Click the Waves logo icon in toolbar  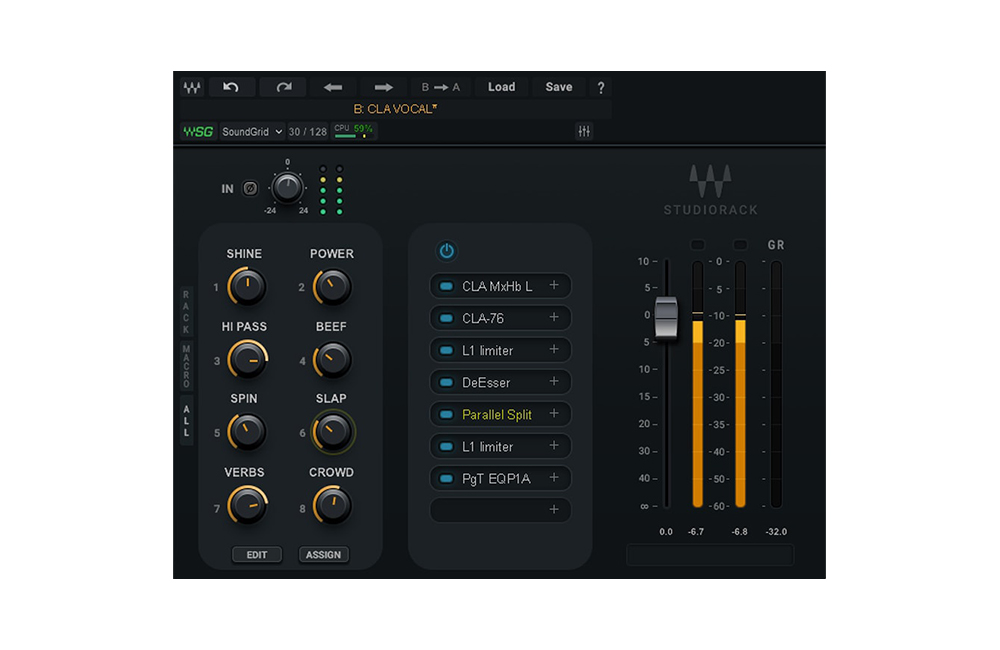click(x=191, y=87)
